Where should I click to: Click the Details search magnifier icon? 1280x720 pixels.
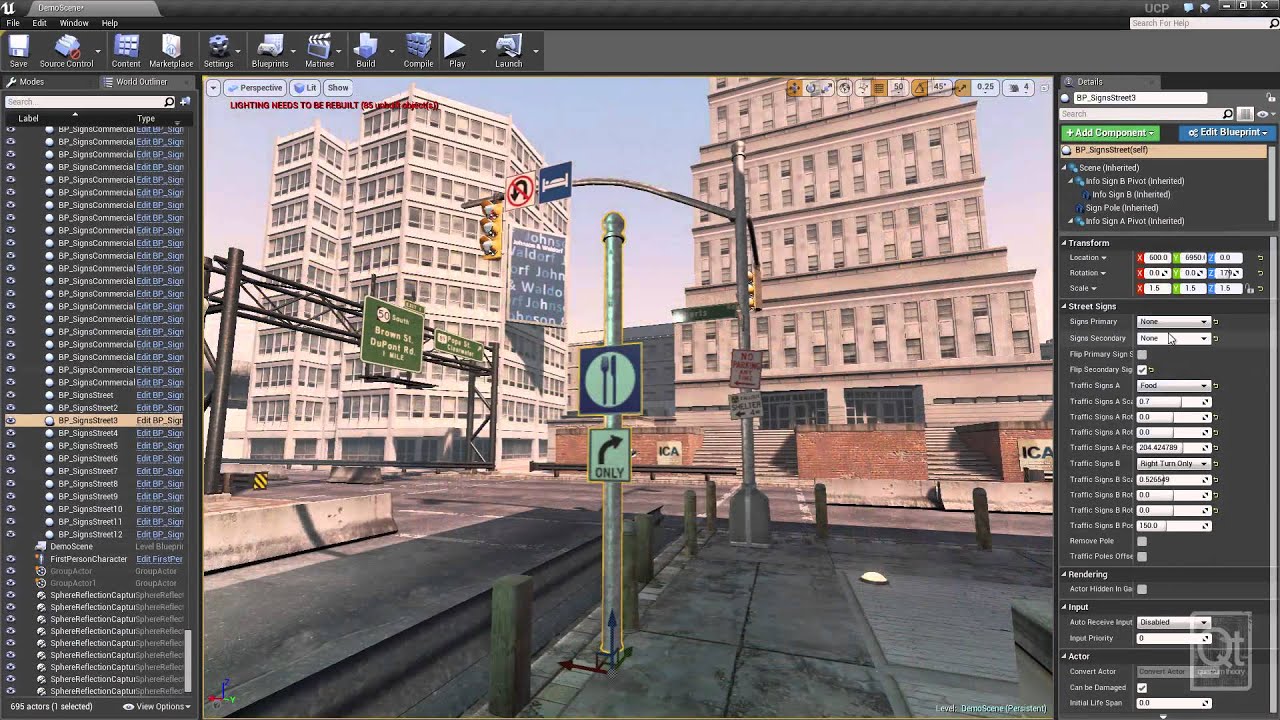1228,114
